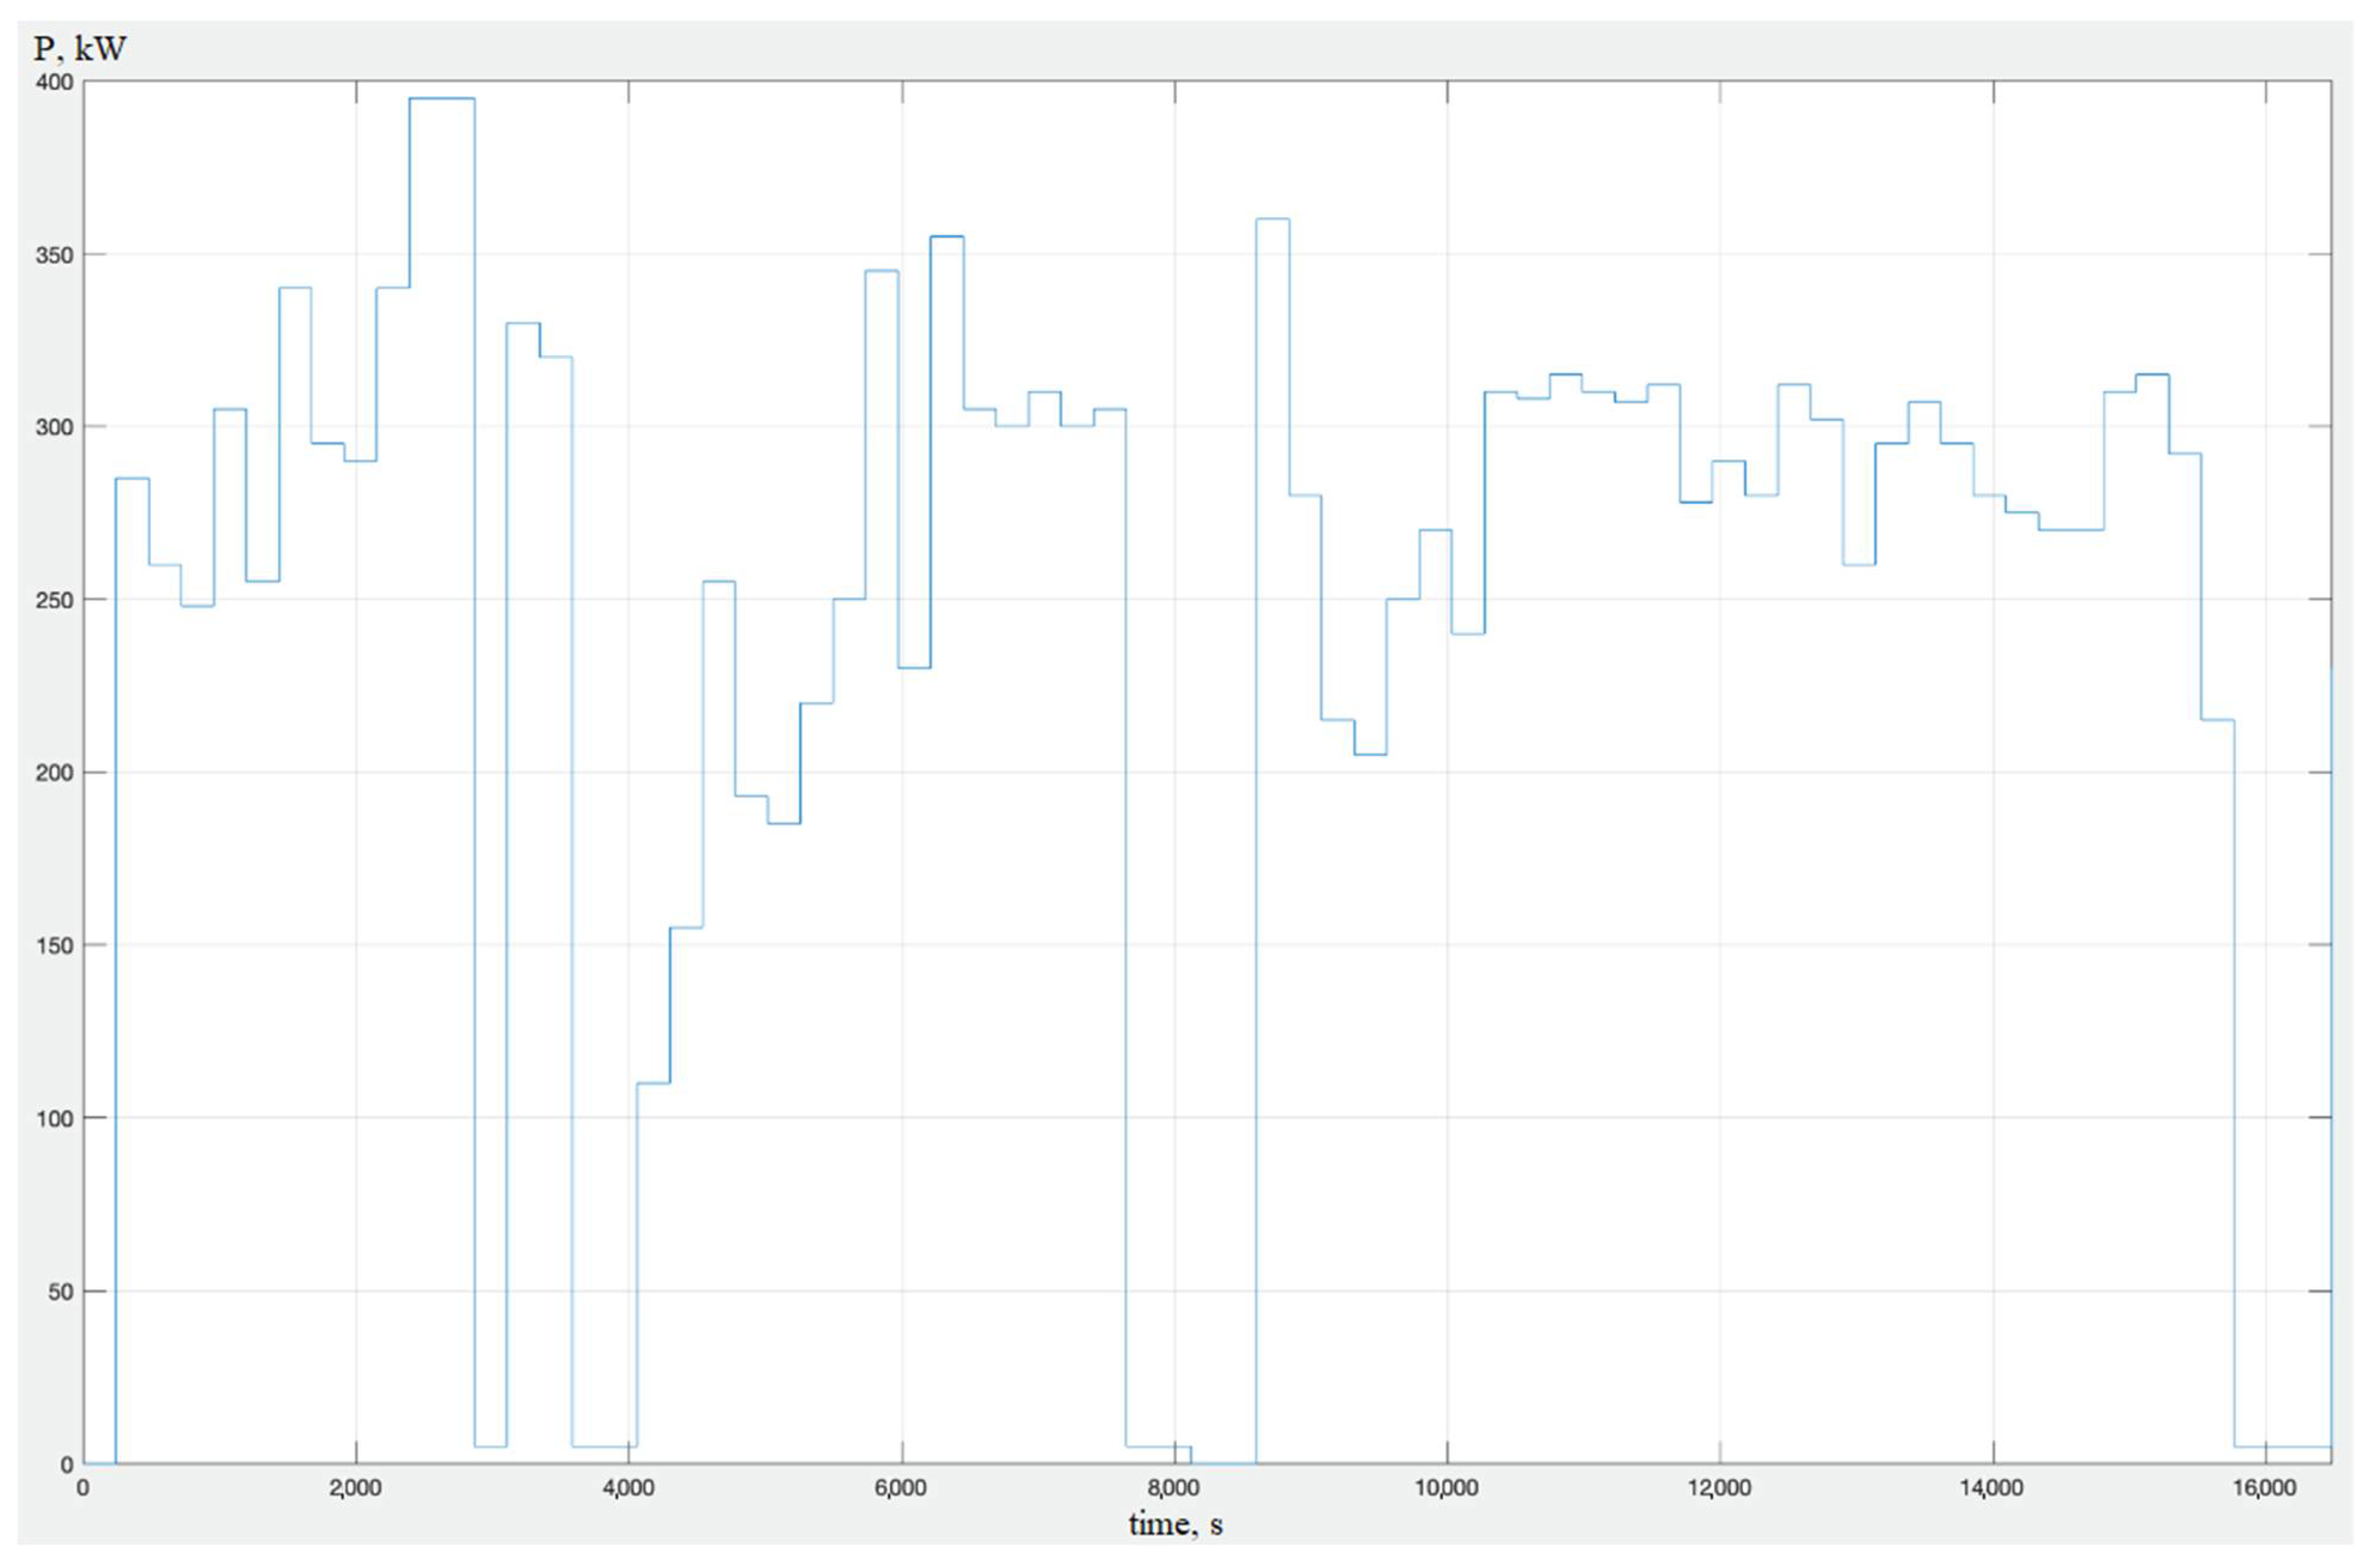The image size is (2373, 1568).
Task: Click the 'P, kW' y-axis label
Action: click(80, 48)
